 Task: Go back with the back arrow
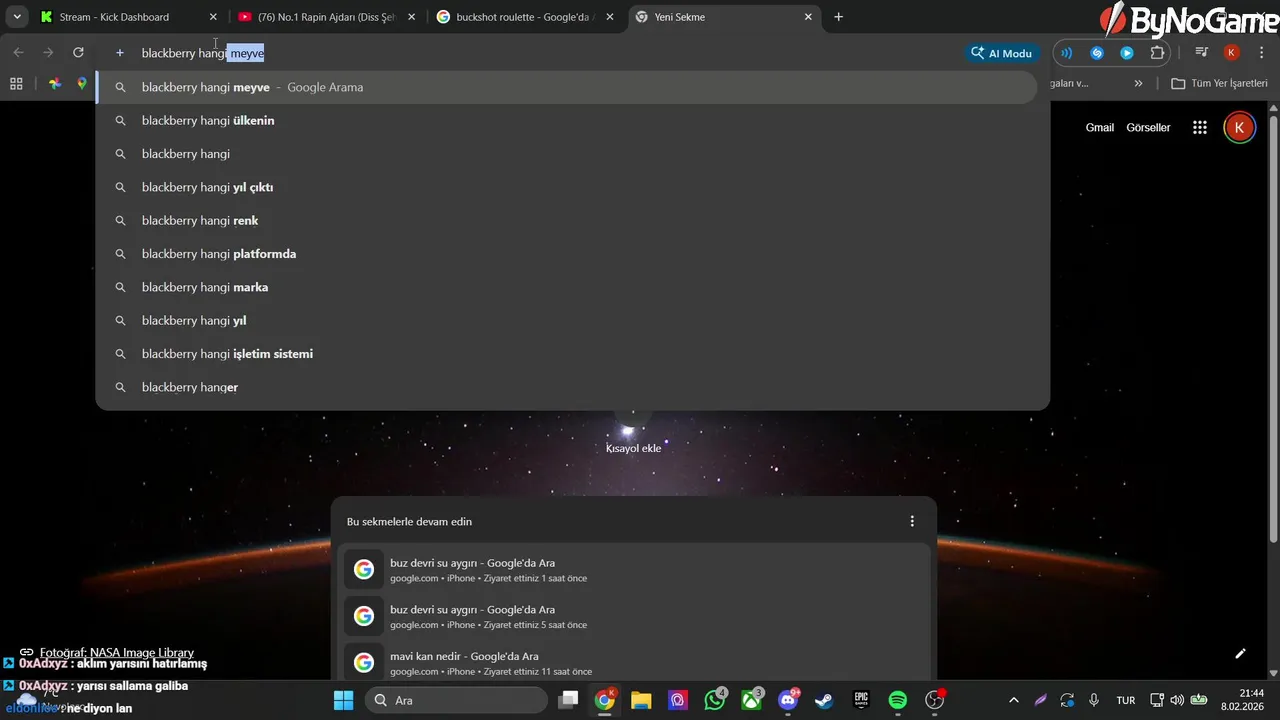pyautogui.click(x=18, y=53)
